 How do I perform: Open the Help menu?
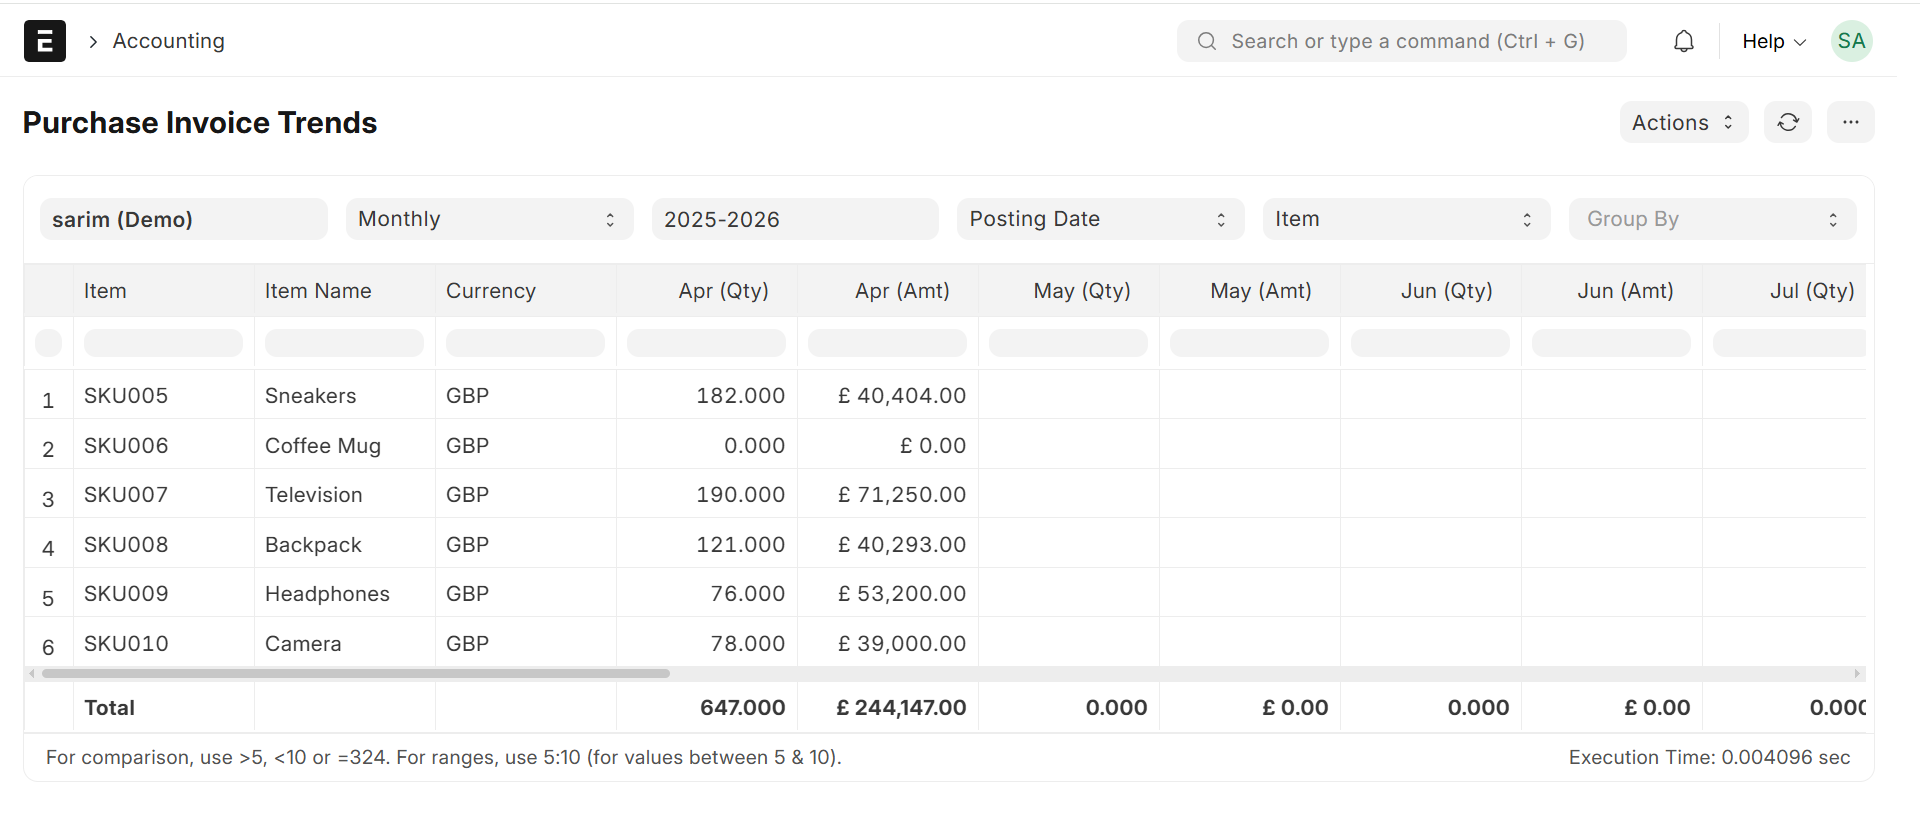click(x=1773, y=41)
